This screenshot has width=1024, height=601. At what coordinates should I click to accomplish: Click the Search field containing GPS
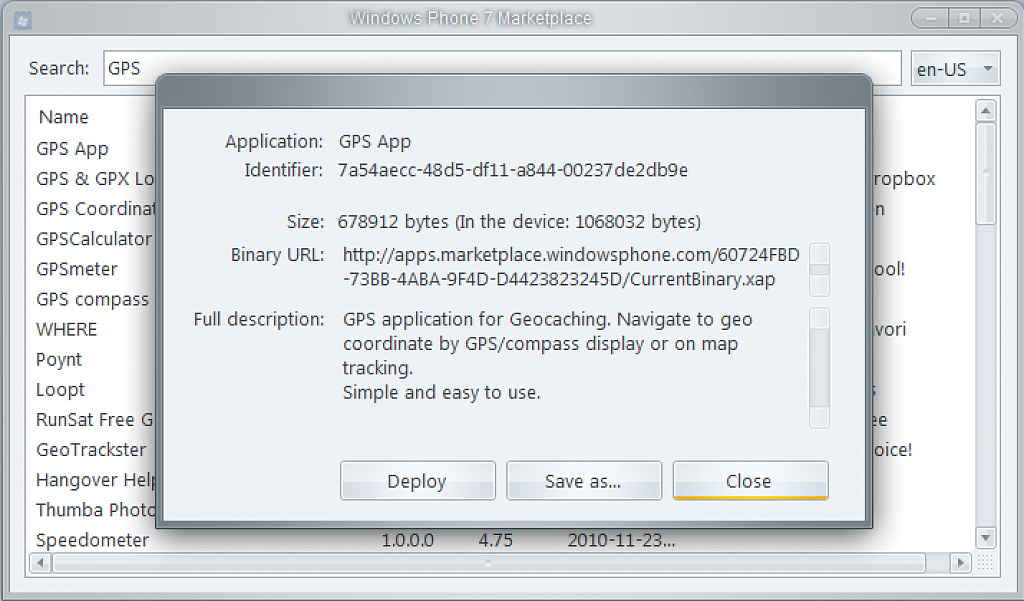[502, 68]
